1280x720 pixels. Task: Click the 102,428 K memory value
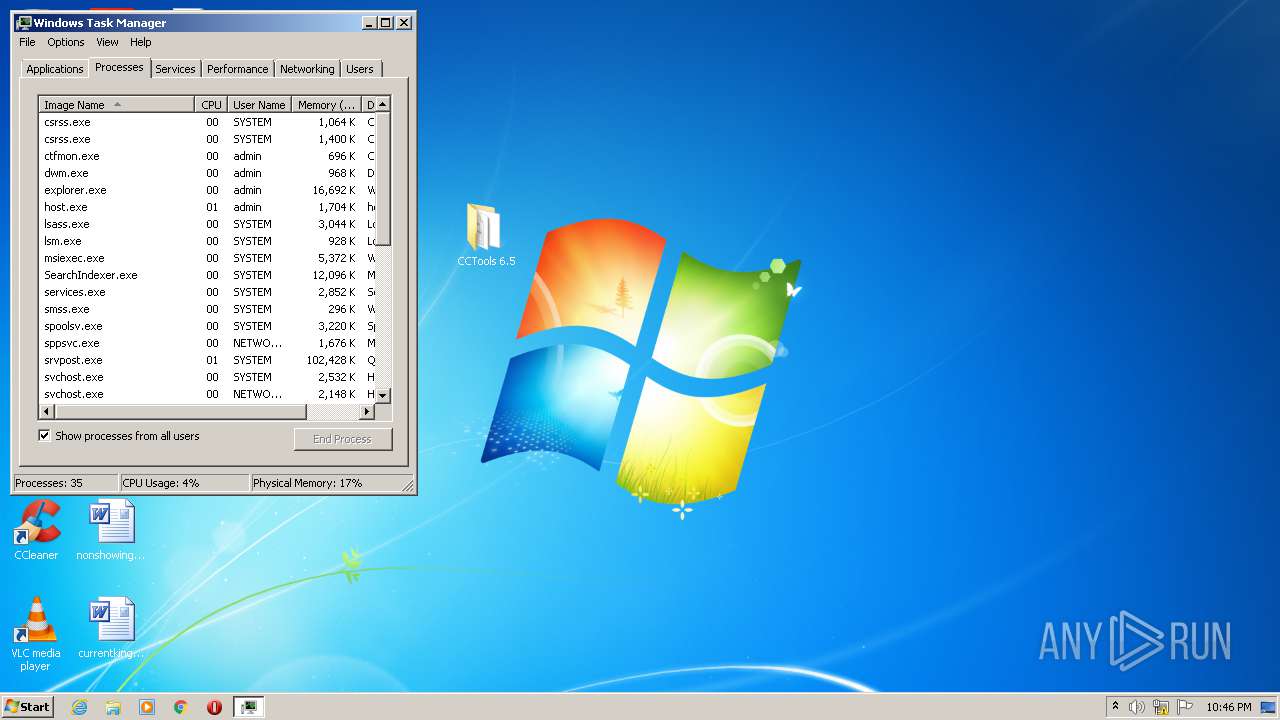click(x=331, y=360)
